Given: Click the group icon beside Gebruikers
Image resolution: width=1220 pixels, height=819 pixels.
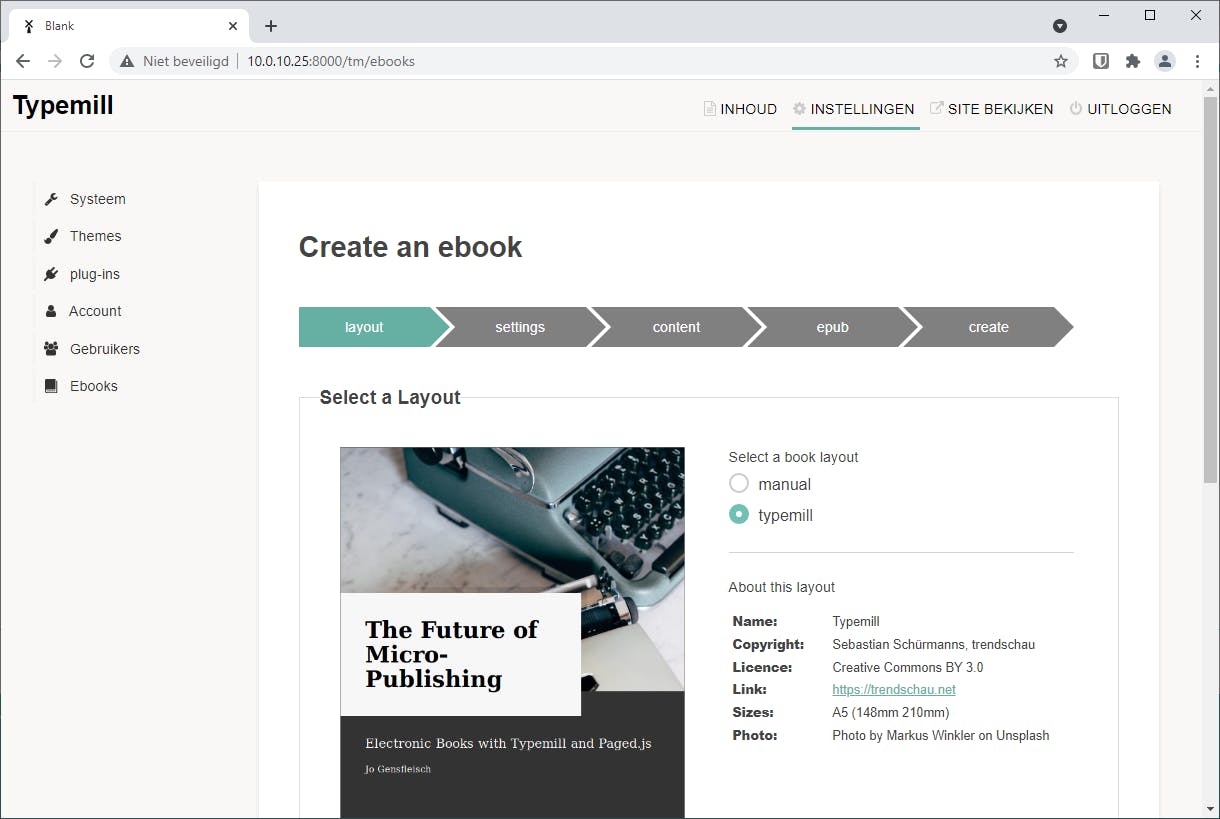Looking at the screenshot, I should (51, 349).
